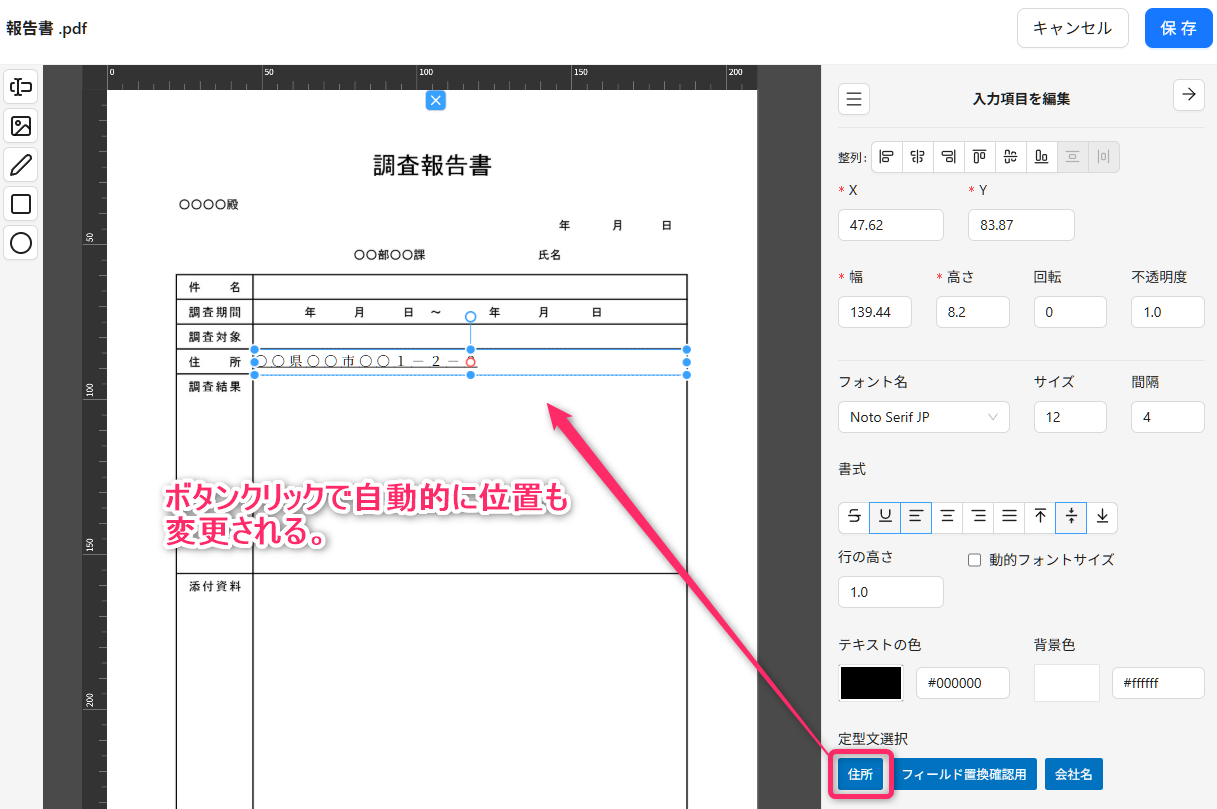1217x809 pixels.
Task: Click the 幅 width input field
Action: pos(875,312)
